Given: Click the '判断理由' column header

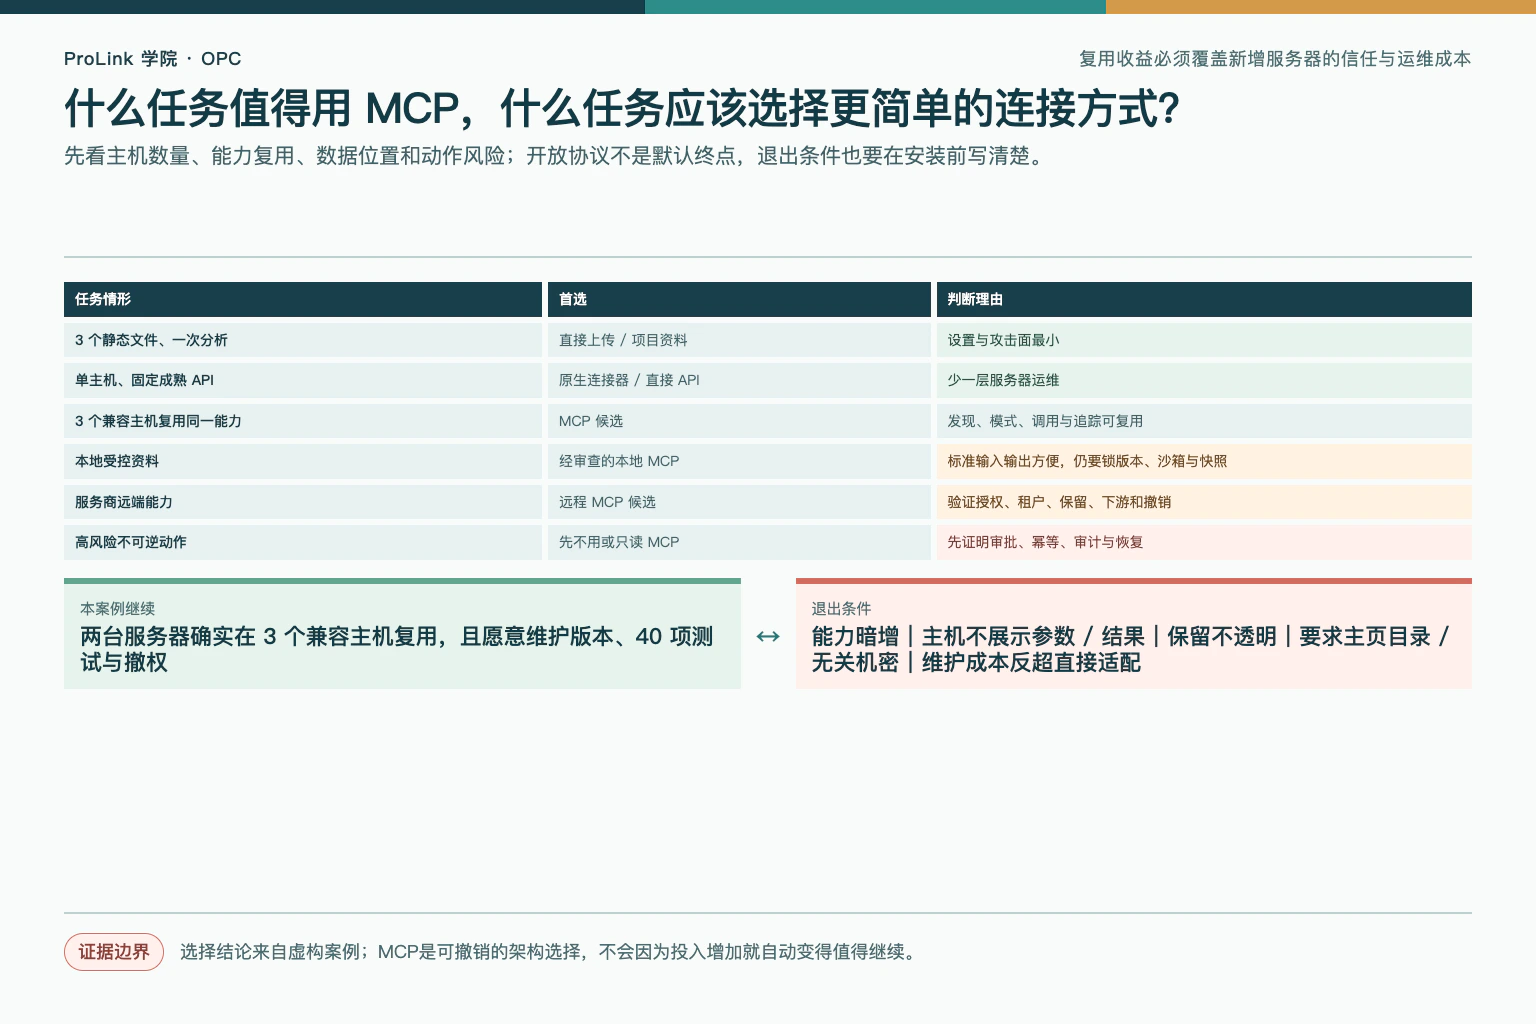Looking at the screenshot, I should (x=1204, y=299).
